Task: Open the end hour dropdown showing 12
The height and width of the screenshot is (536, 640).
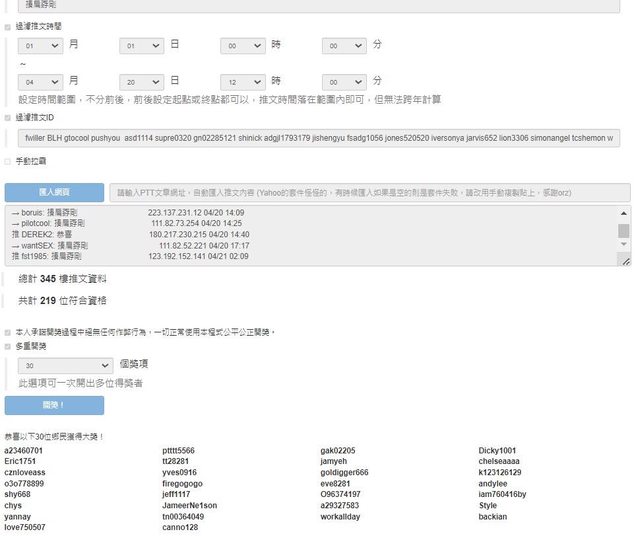Action: coord(243,81)
